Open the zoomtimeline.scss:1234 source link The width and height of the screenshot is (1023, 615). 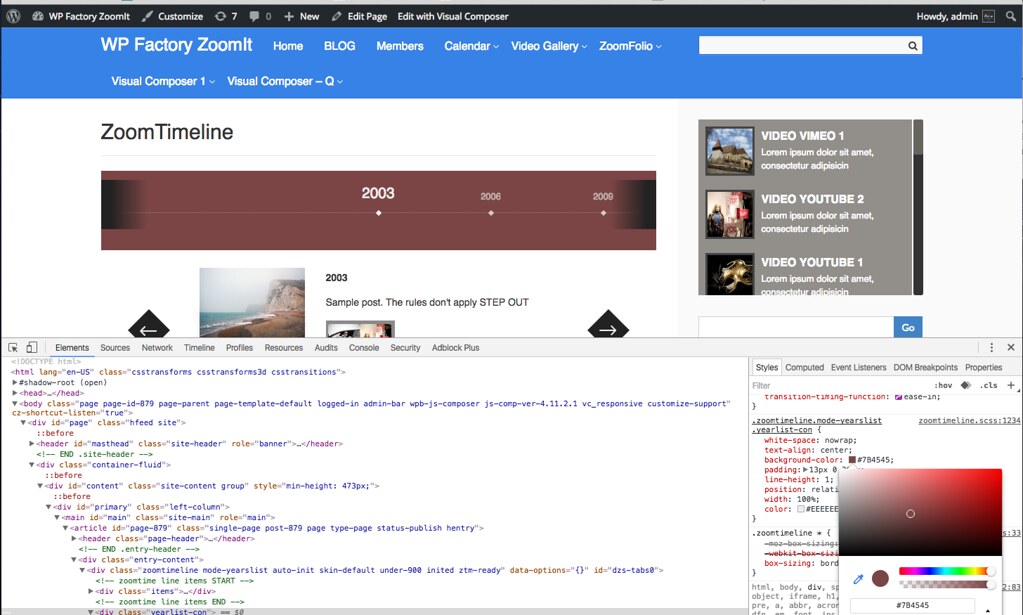point(968,421)
